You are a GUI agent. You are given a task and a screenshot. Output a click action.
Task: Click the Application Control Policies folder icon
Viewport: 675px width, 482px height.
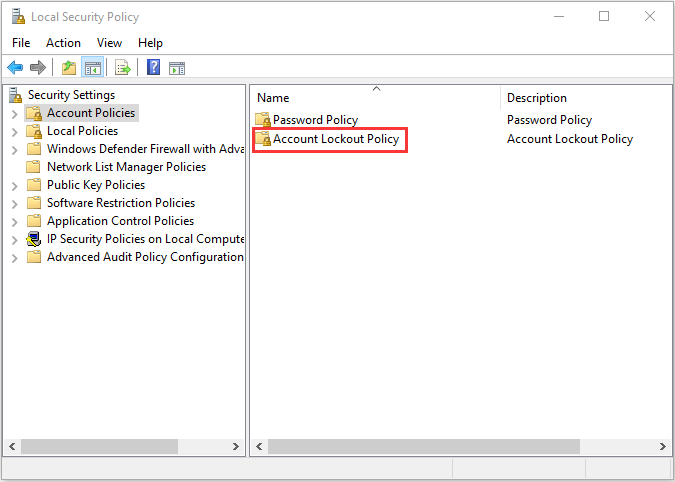[x=34, y=221]
